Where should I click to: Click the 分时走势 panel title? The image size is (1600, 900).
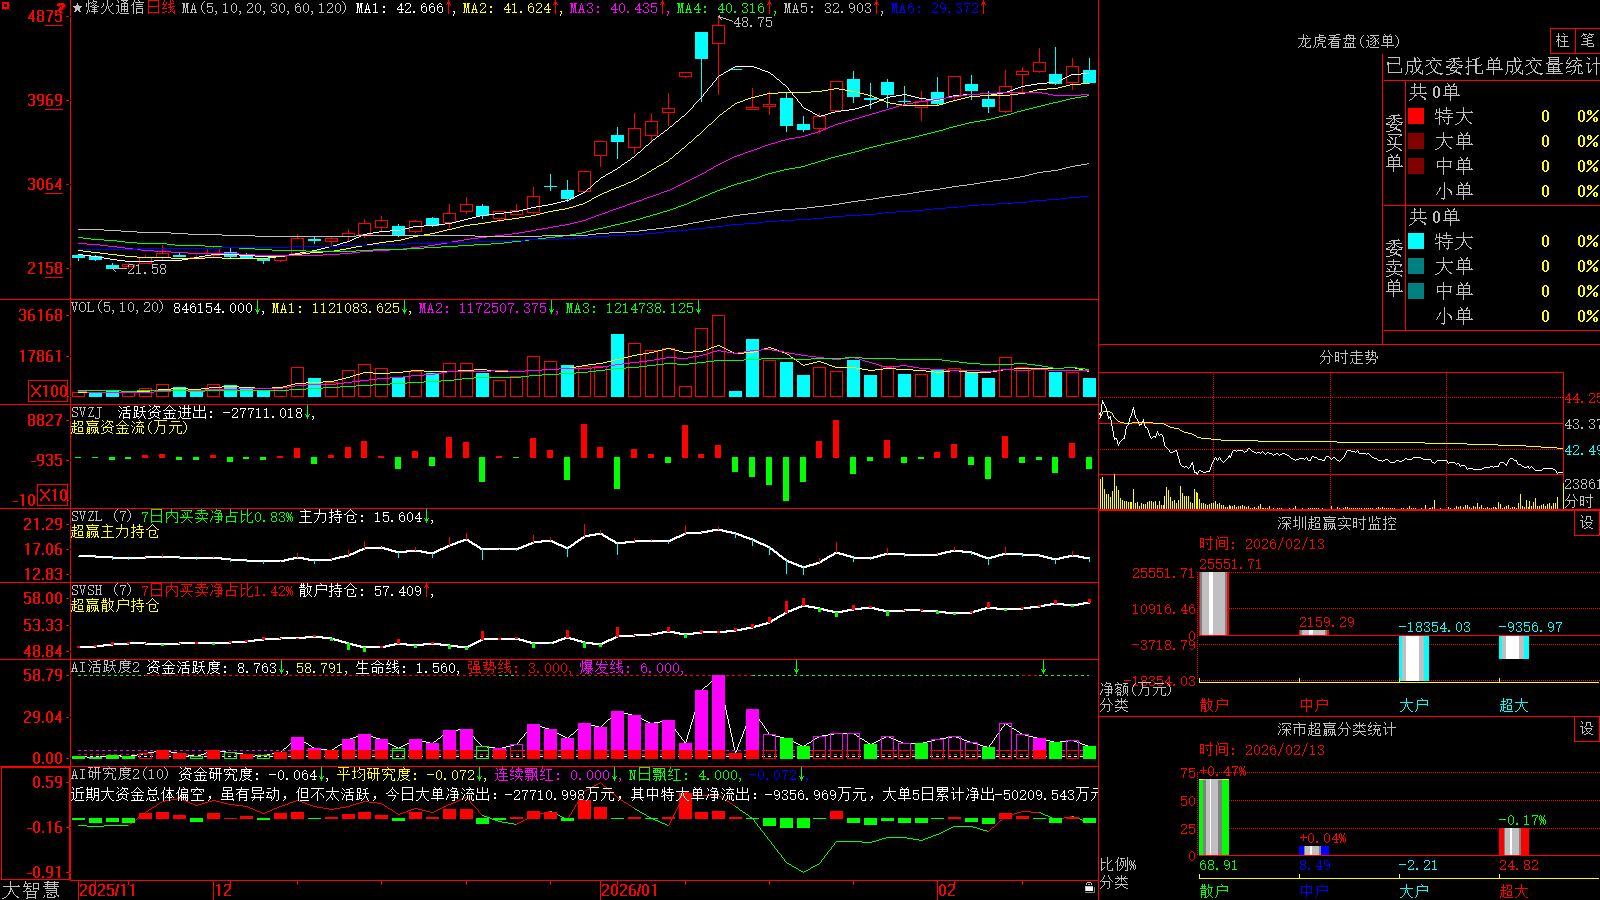[1348, 357]
